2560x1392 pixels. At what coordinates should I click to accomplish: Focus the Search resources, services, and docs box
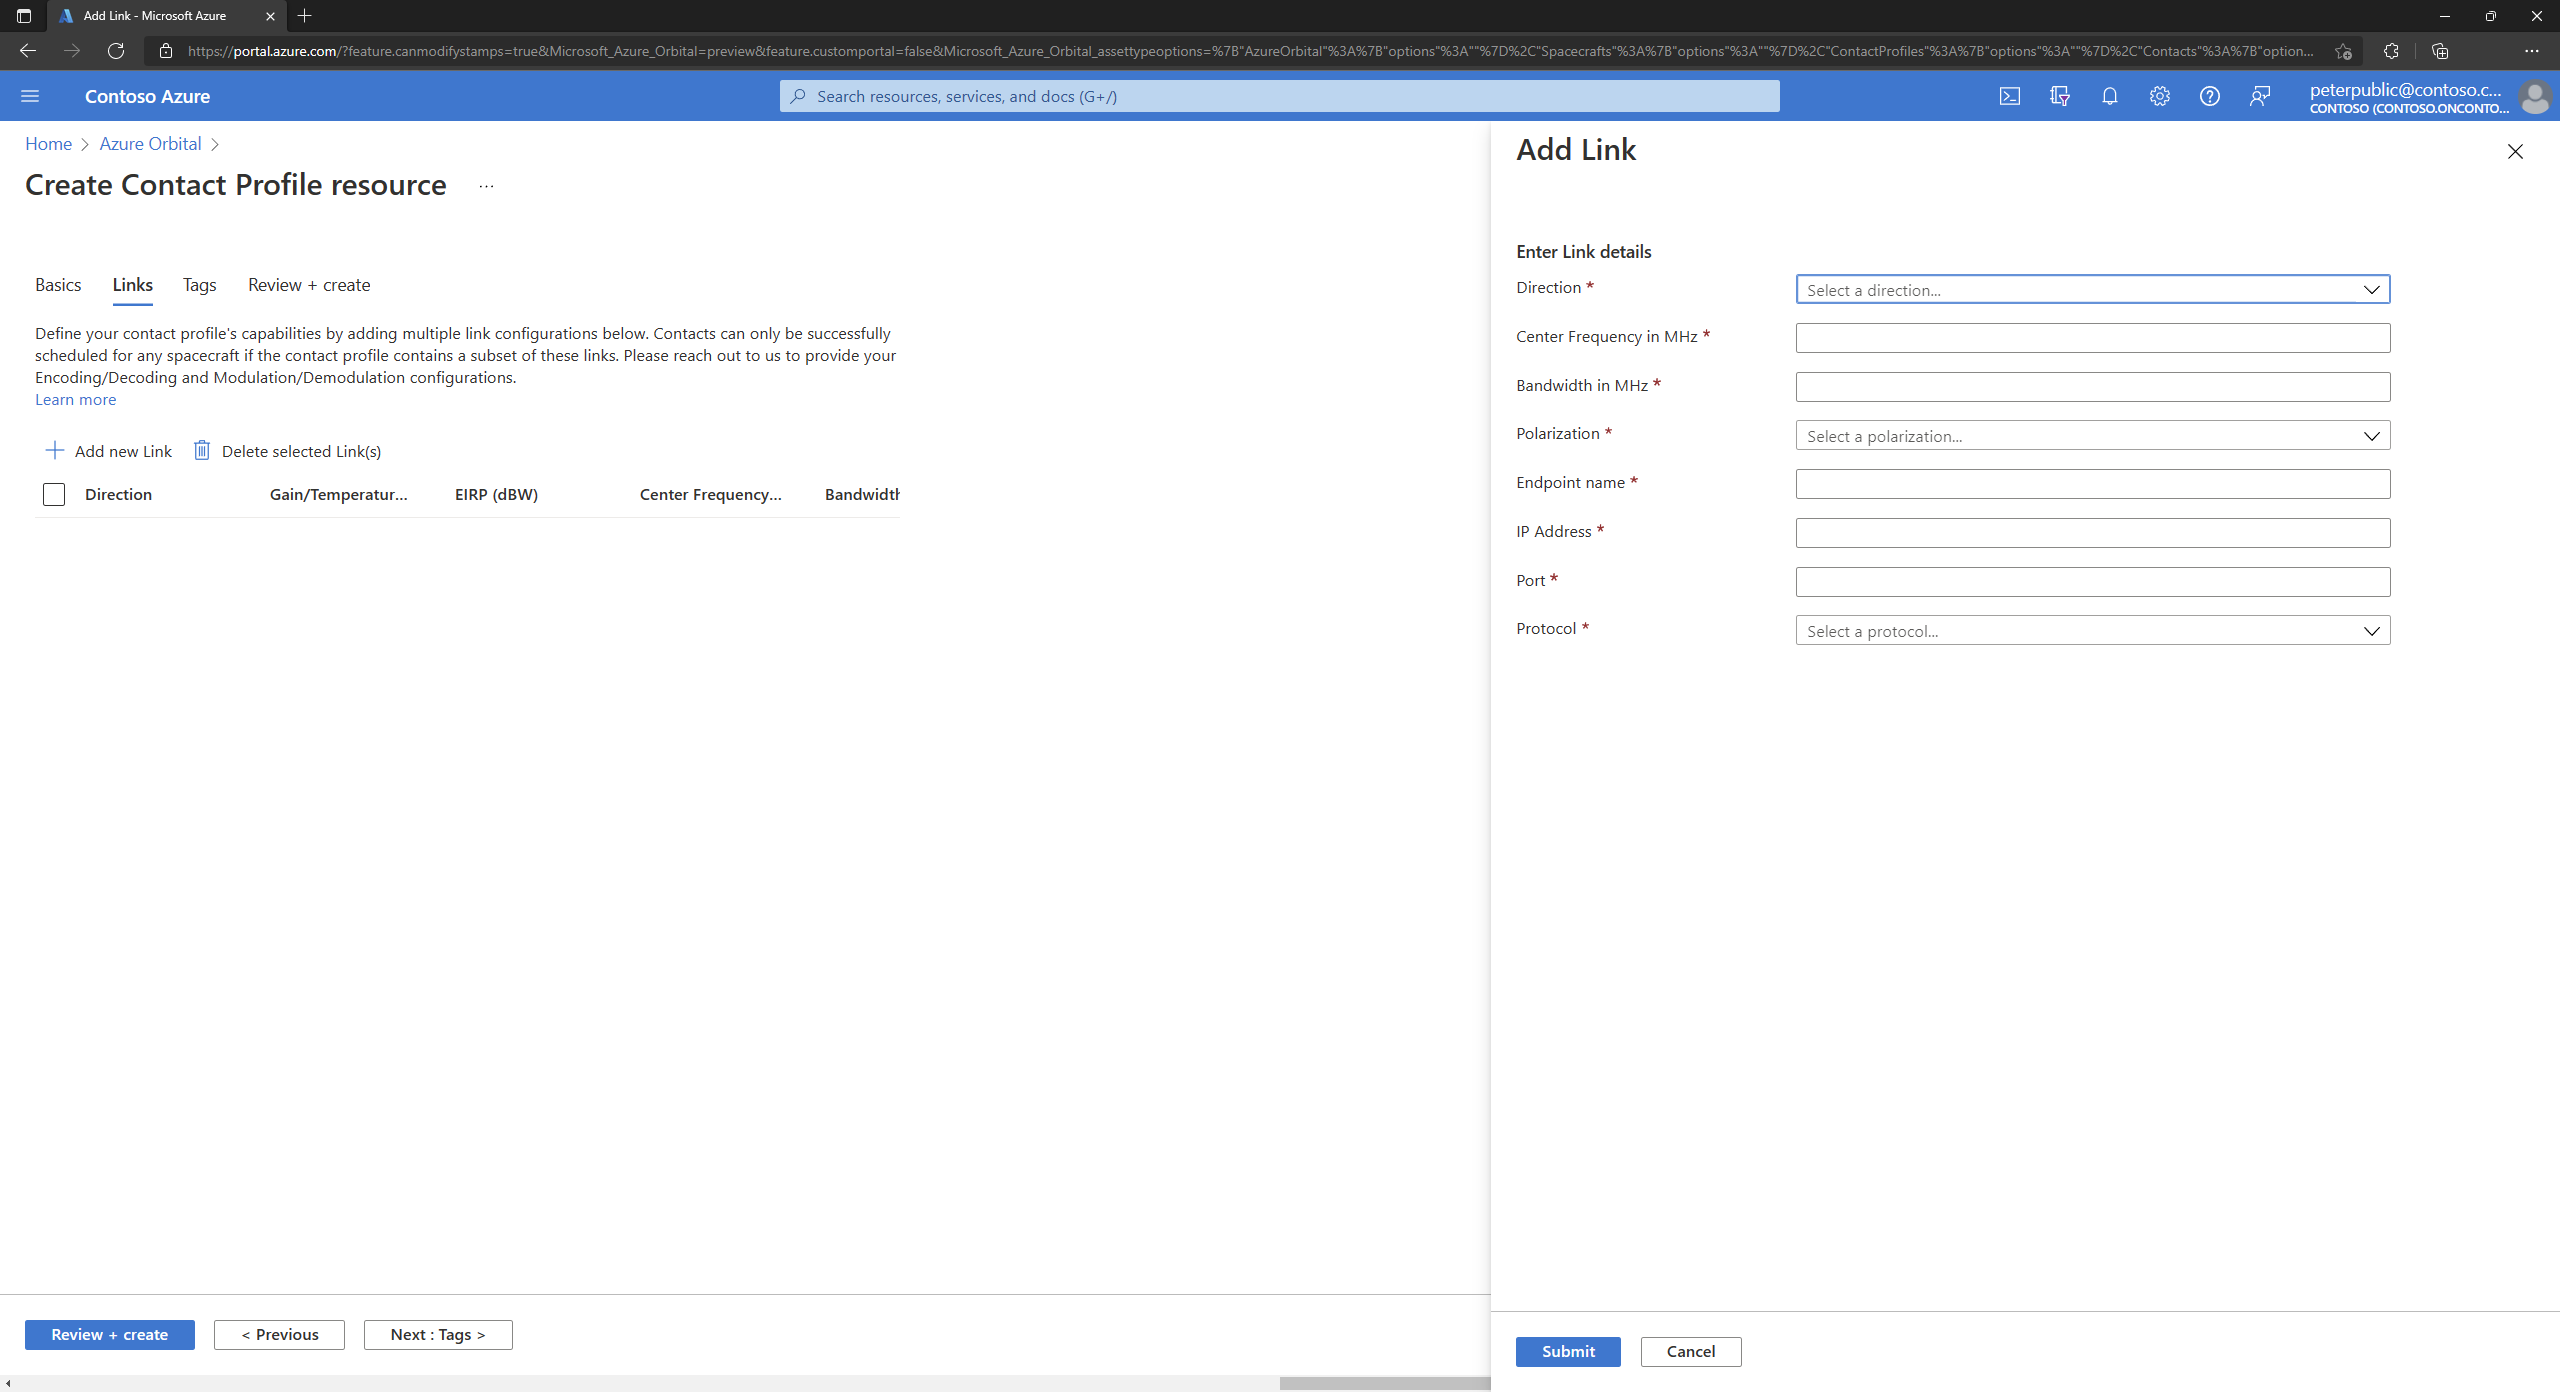pos(1279,96)
